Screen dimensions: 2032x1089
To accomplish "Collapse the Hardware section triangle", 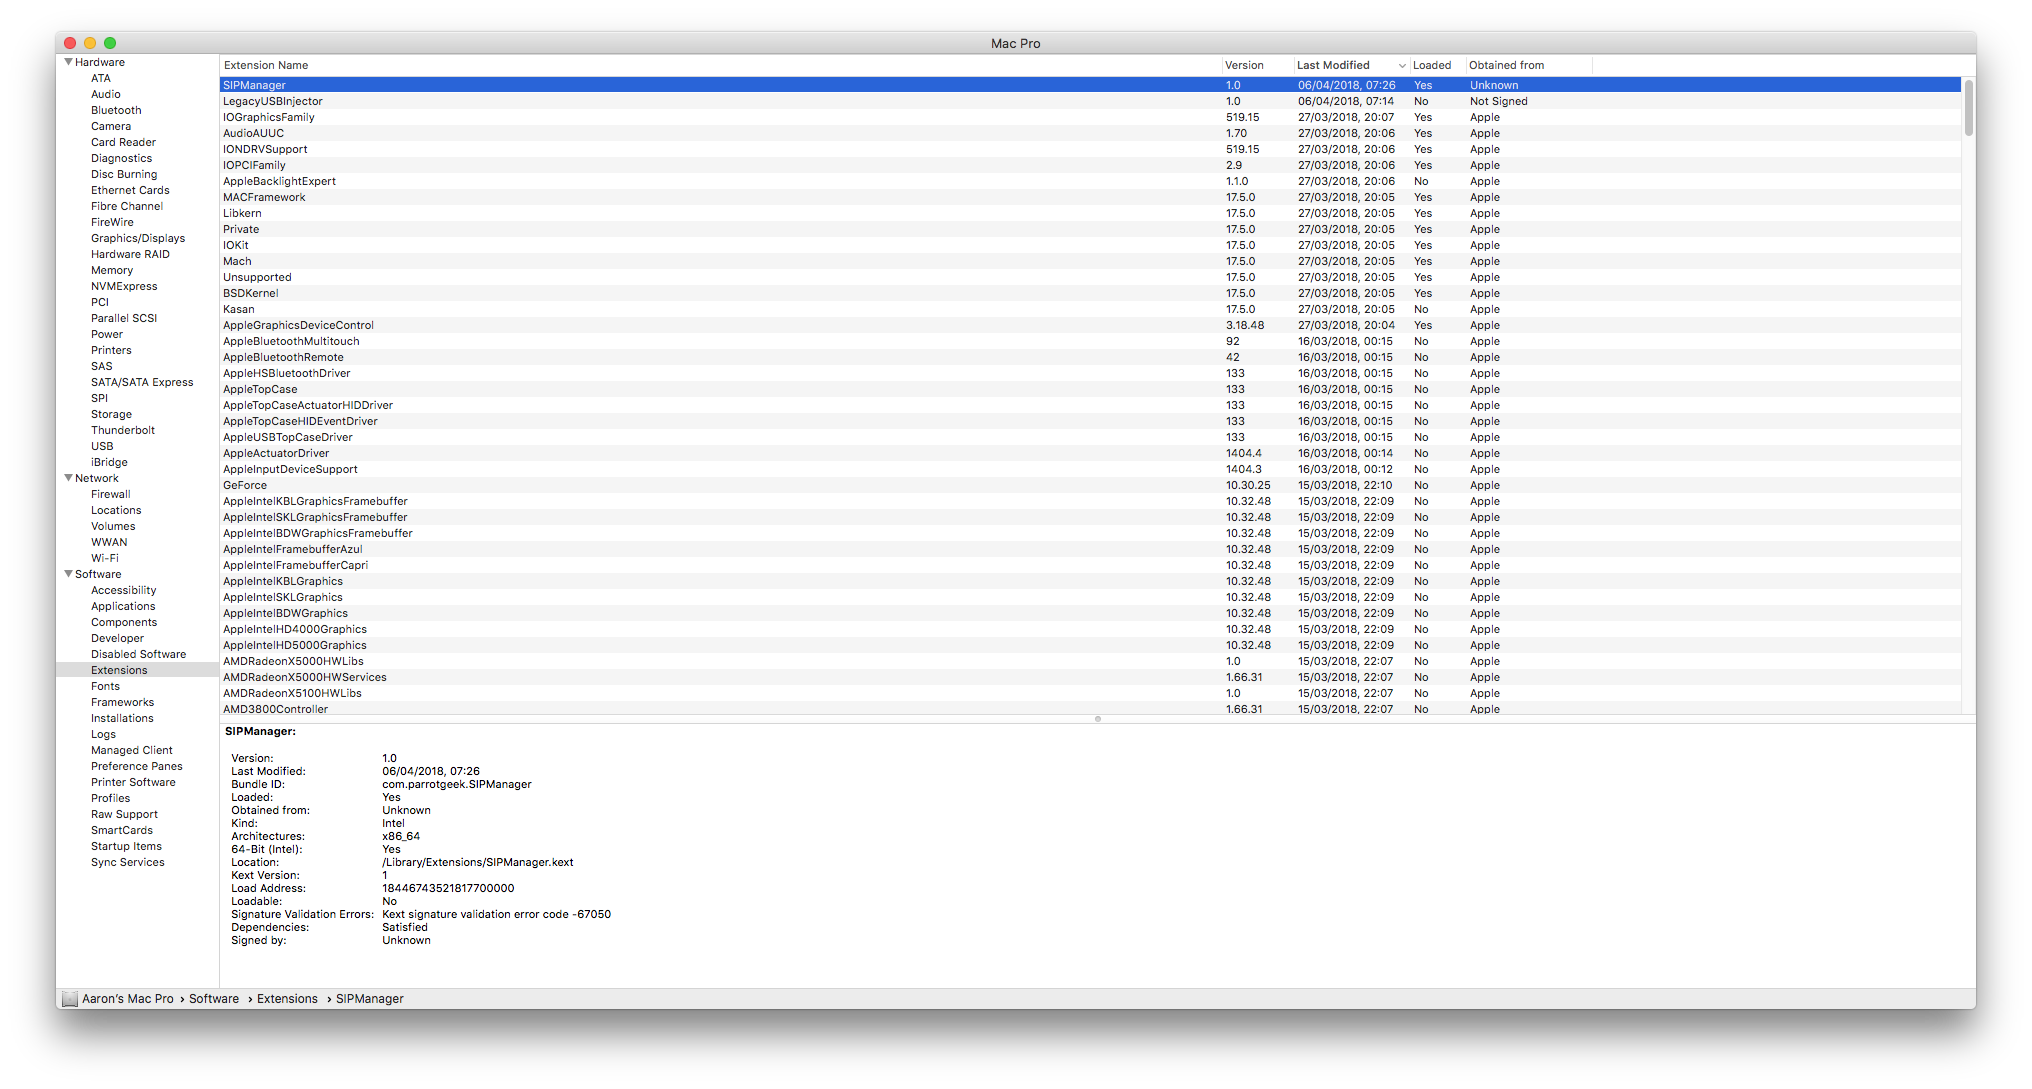I will coord(68,62).
